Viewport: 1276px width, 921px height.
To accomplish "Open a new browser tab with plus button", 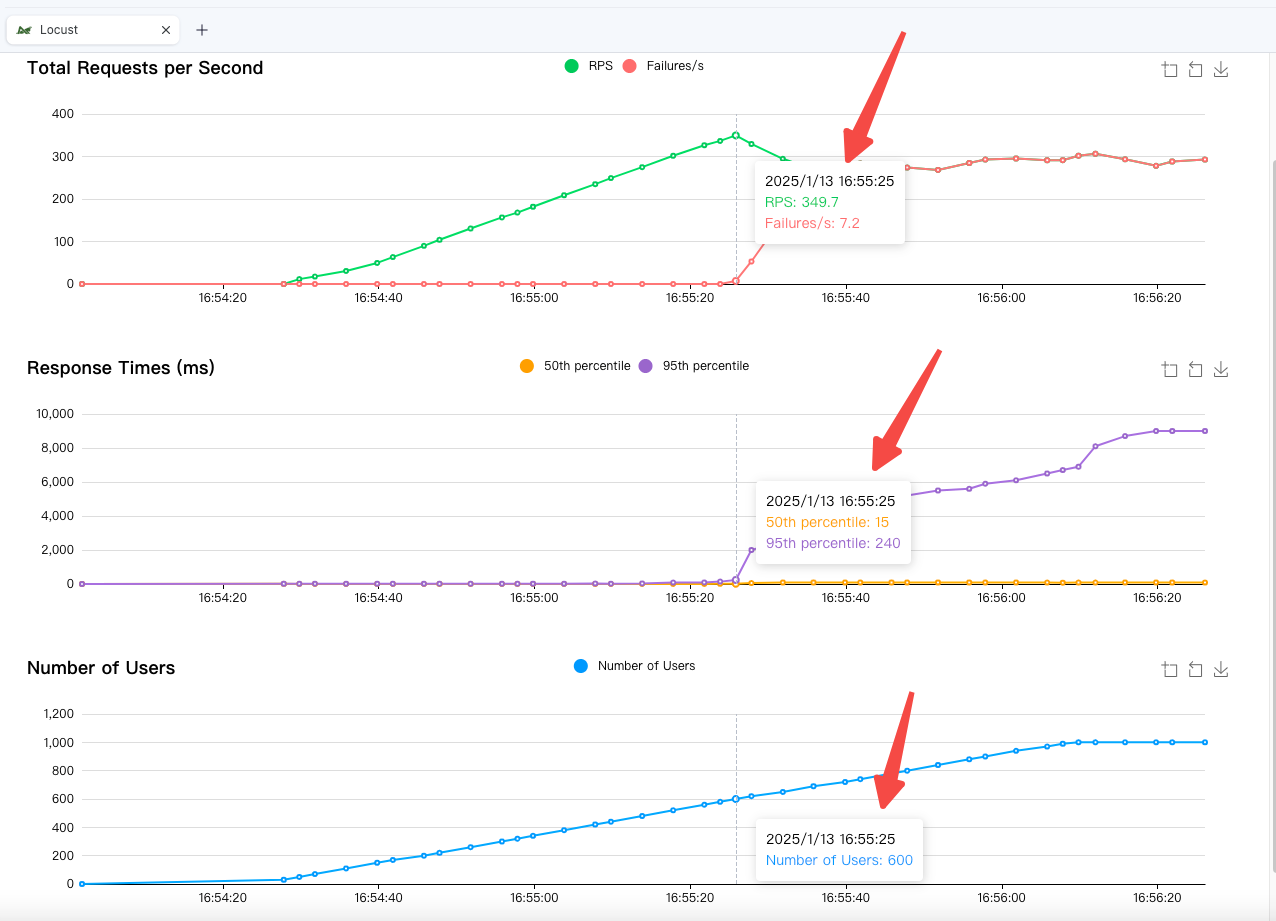I will [202, 30].
